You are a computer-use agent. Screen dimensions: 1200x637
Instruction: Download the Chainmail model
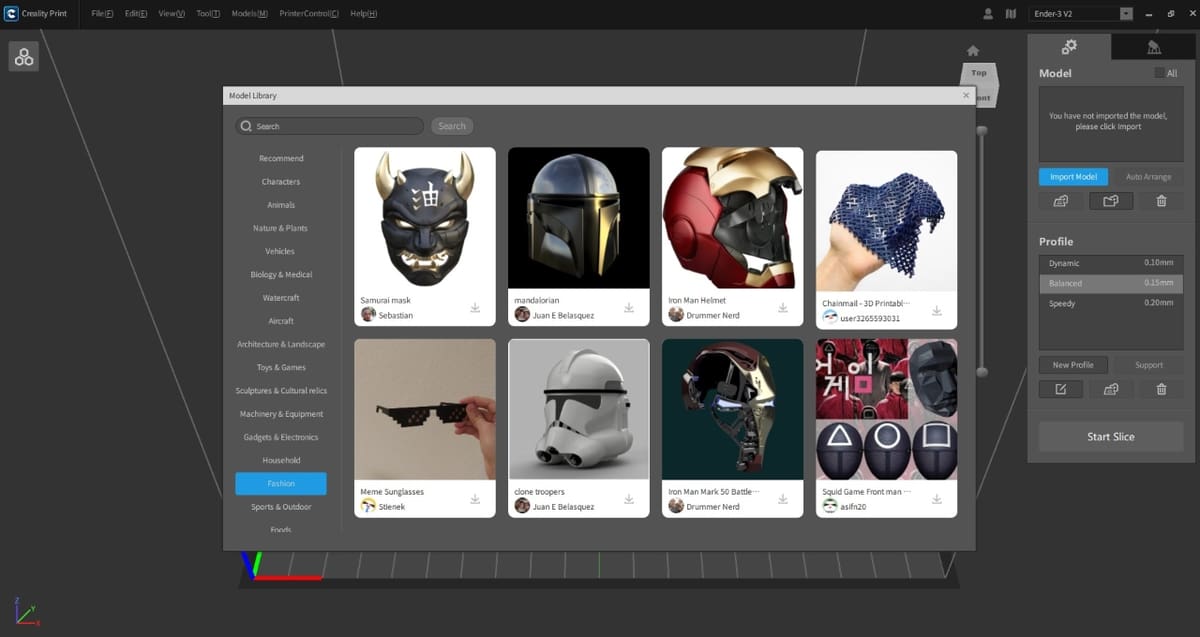[x=937, y=311]
